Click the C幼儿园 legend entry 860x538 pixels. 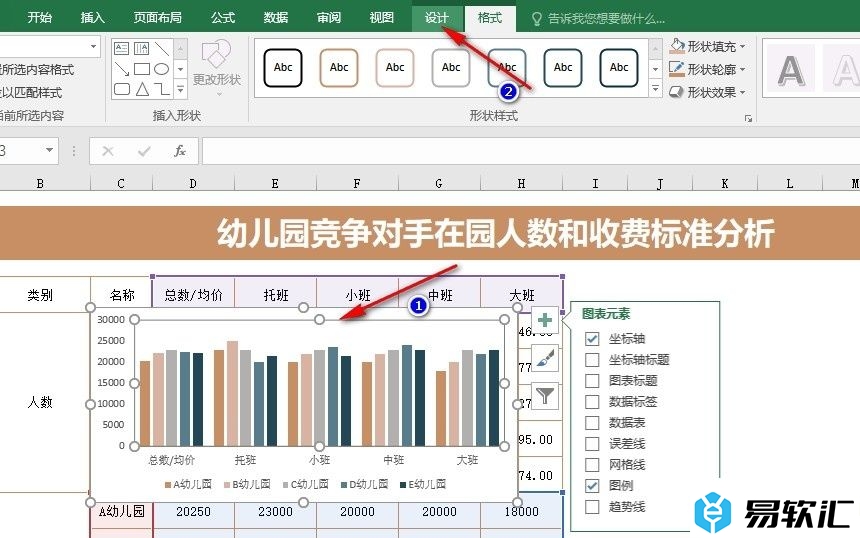[x=305, y=484]
